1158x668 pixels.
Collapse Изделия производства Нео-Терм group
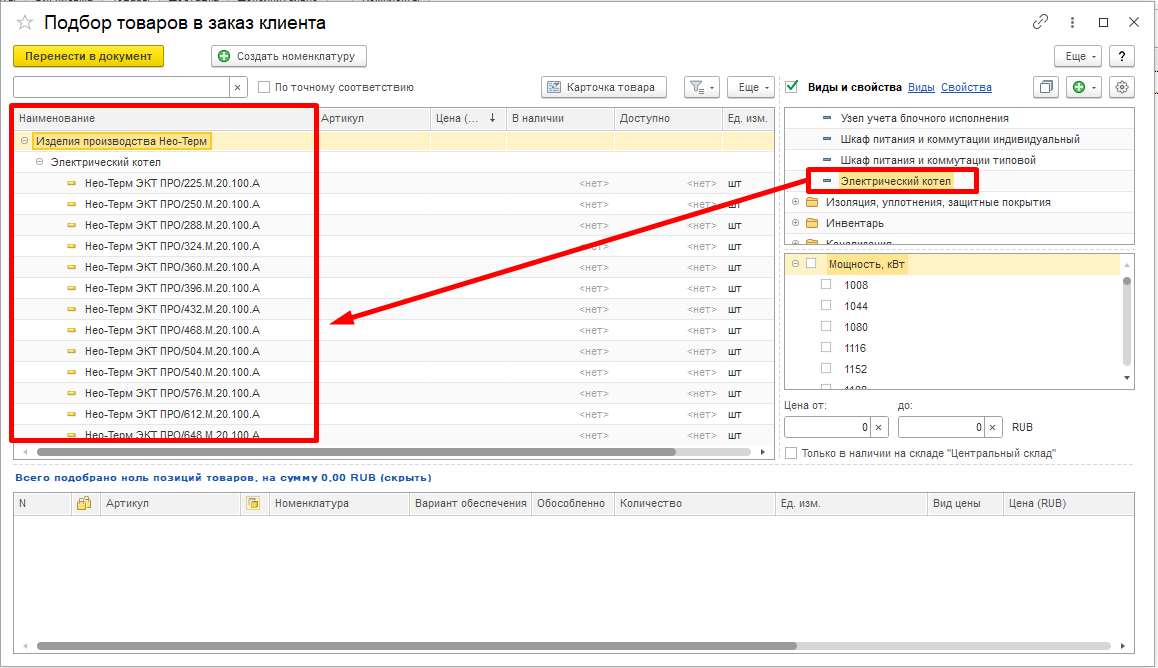pos(24,140)
